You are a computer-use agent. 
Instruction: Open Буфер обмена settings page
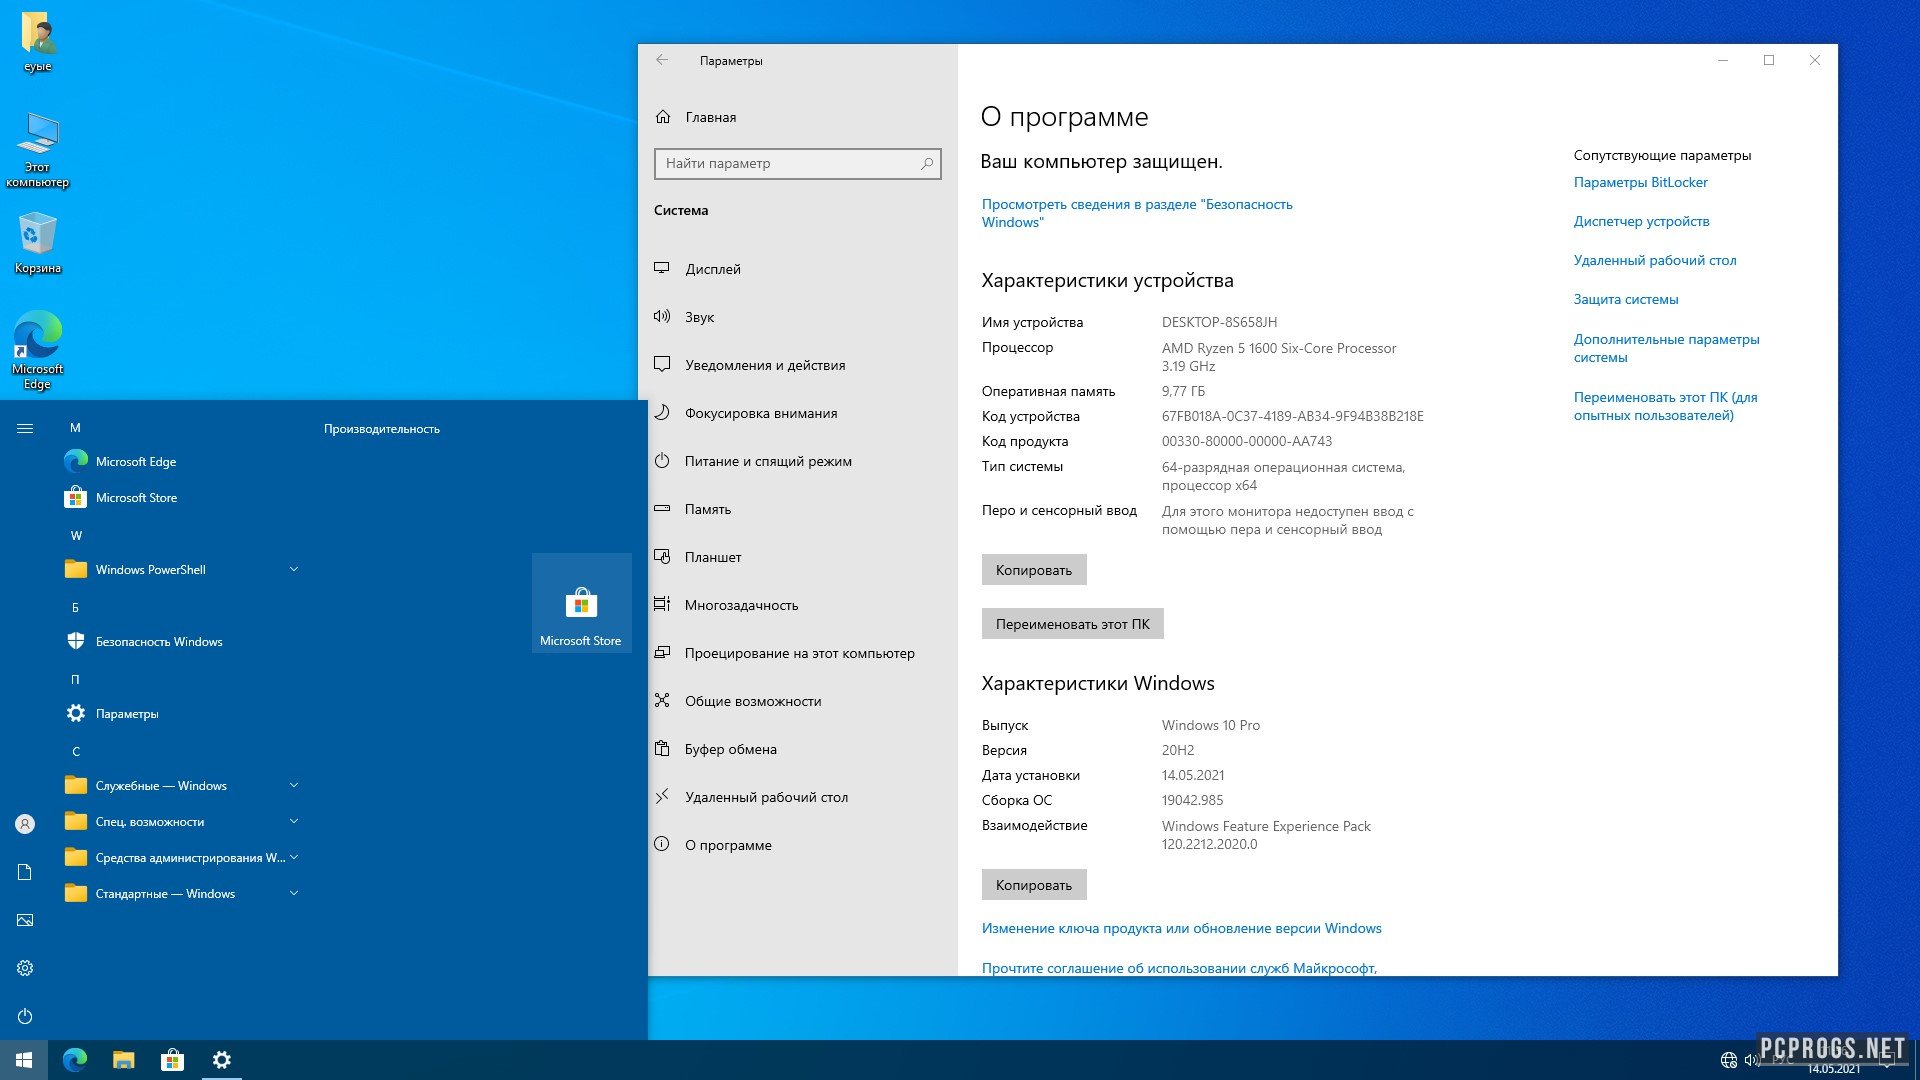pos(798,749)
